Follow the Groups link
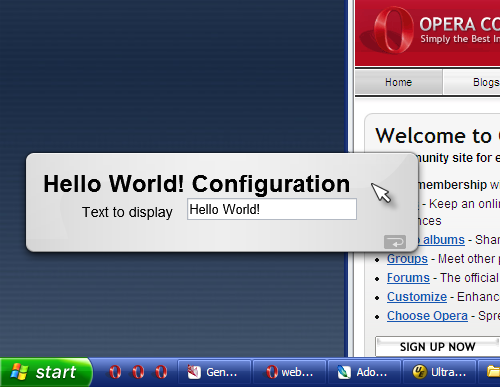The height and width of the screenshot is (387, 500). click(x=407, y=259)
